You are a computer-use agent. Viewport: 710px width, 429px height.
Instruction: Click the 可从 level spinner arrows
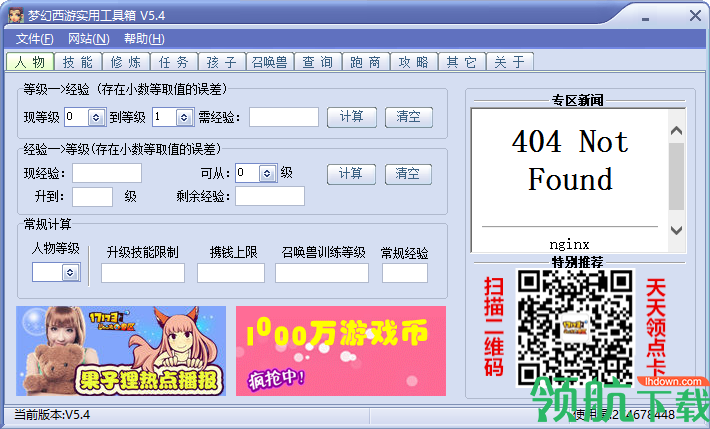tap(267, 173)
